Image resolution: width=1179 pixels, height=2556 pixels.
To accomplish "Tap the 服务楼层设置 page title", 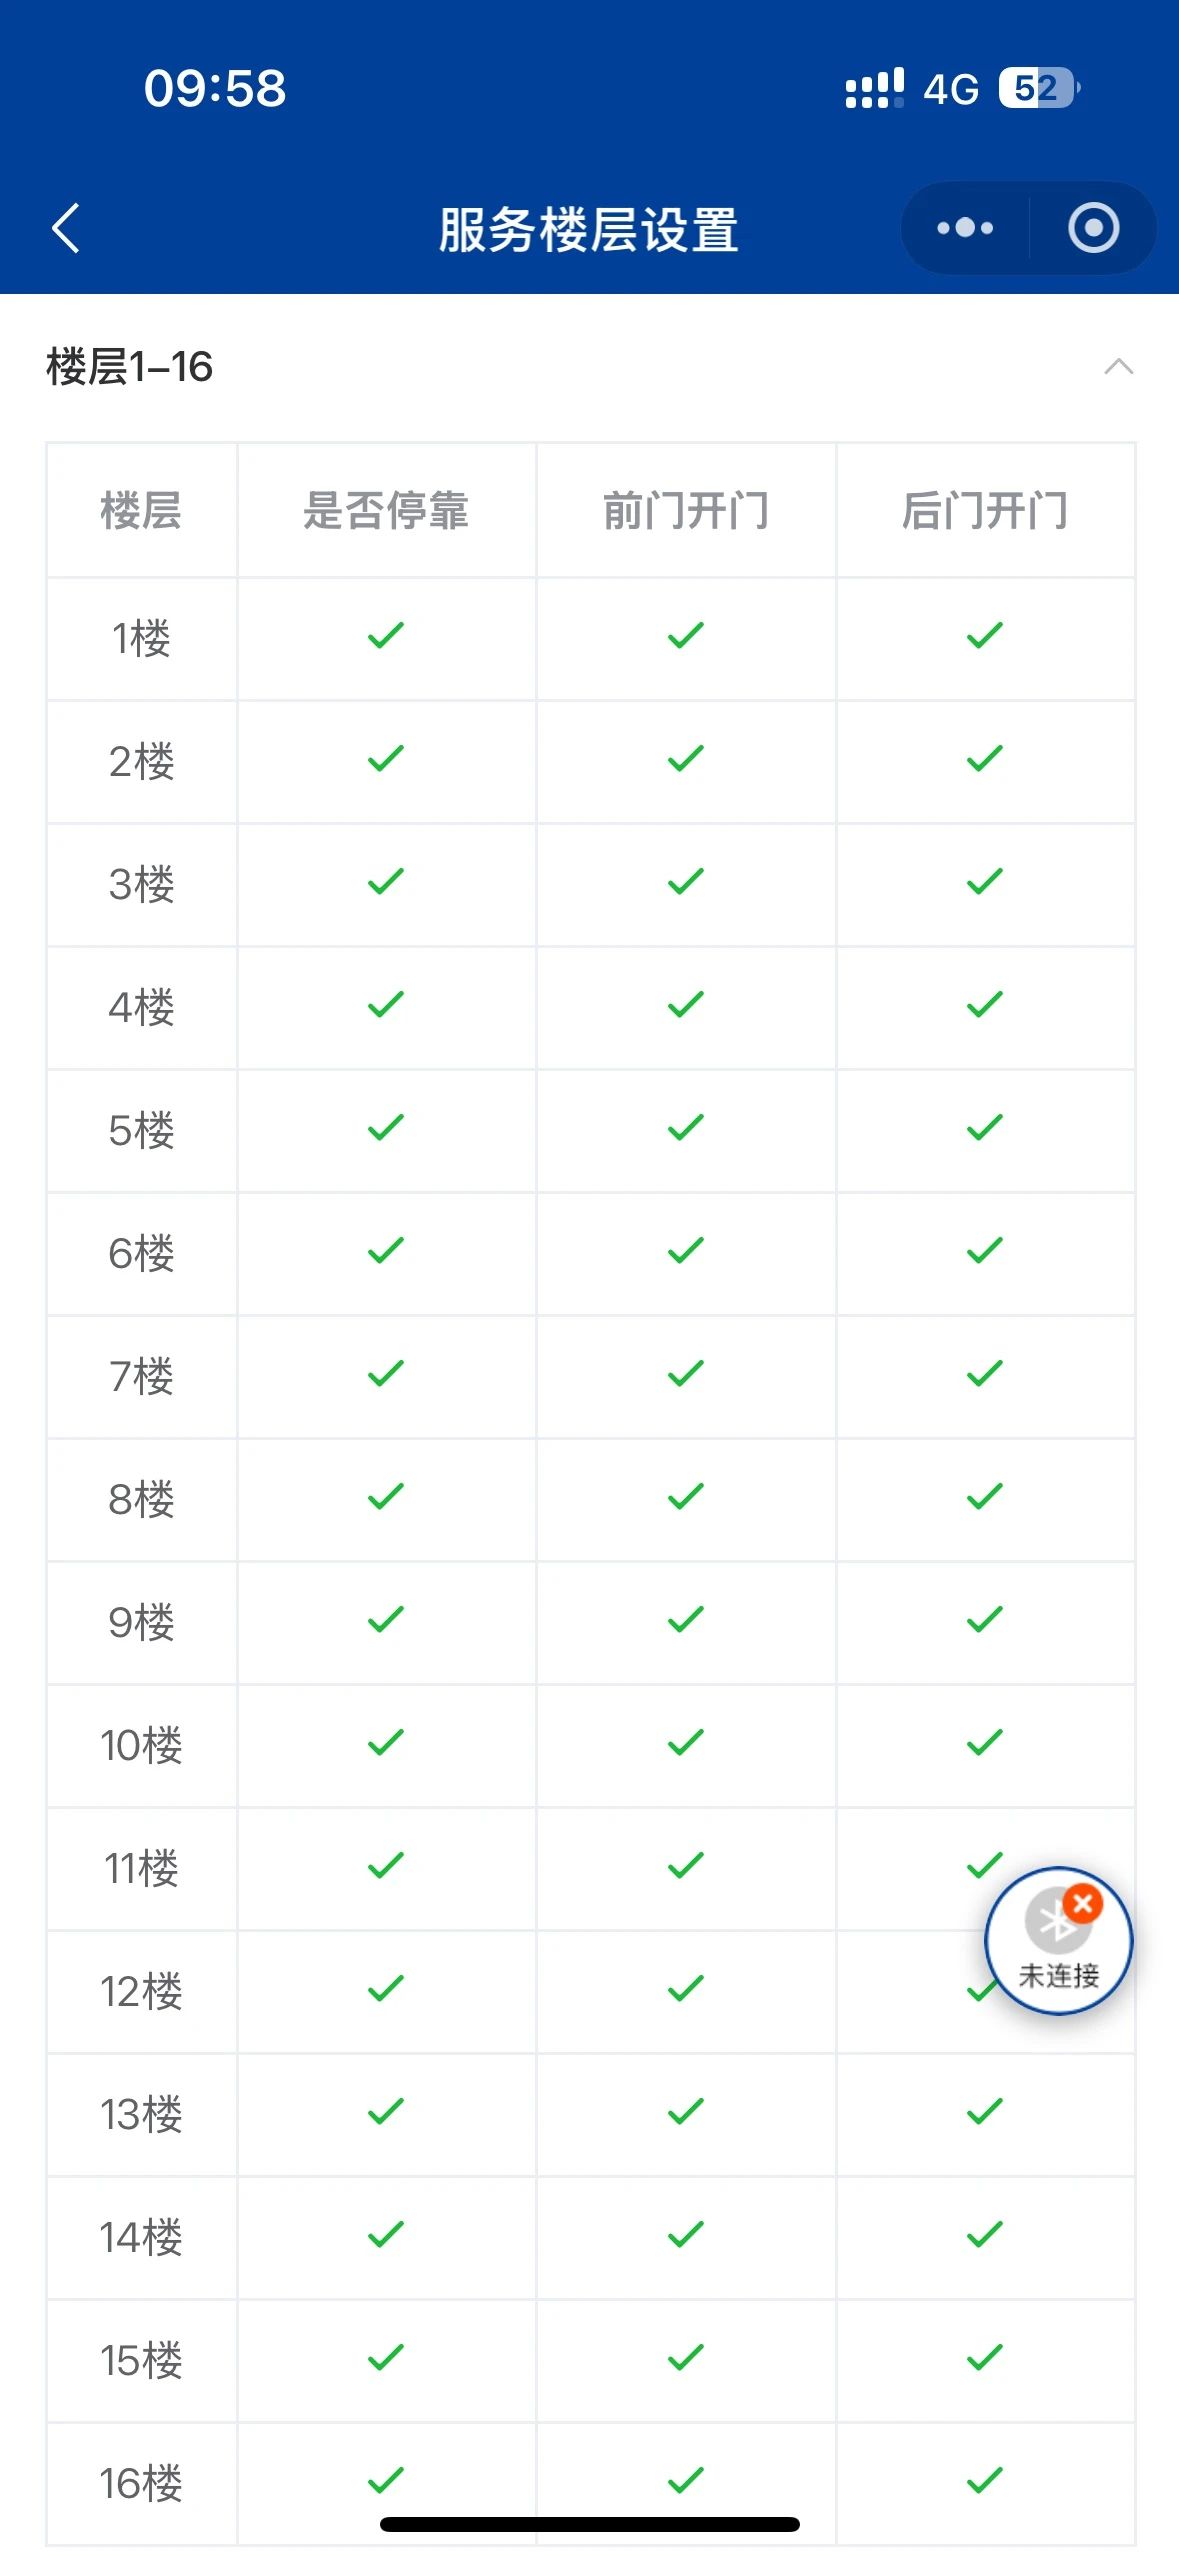I will (x=588, y=229).
